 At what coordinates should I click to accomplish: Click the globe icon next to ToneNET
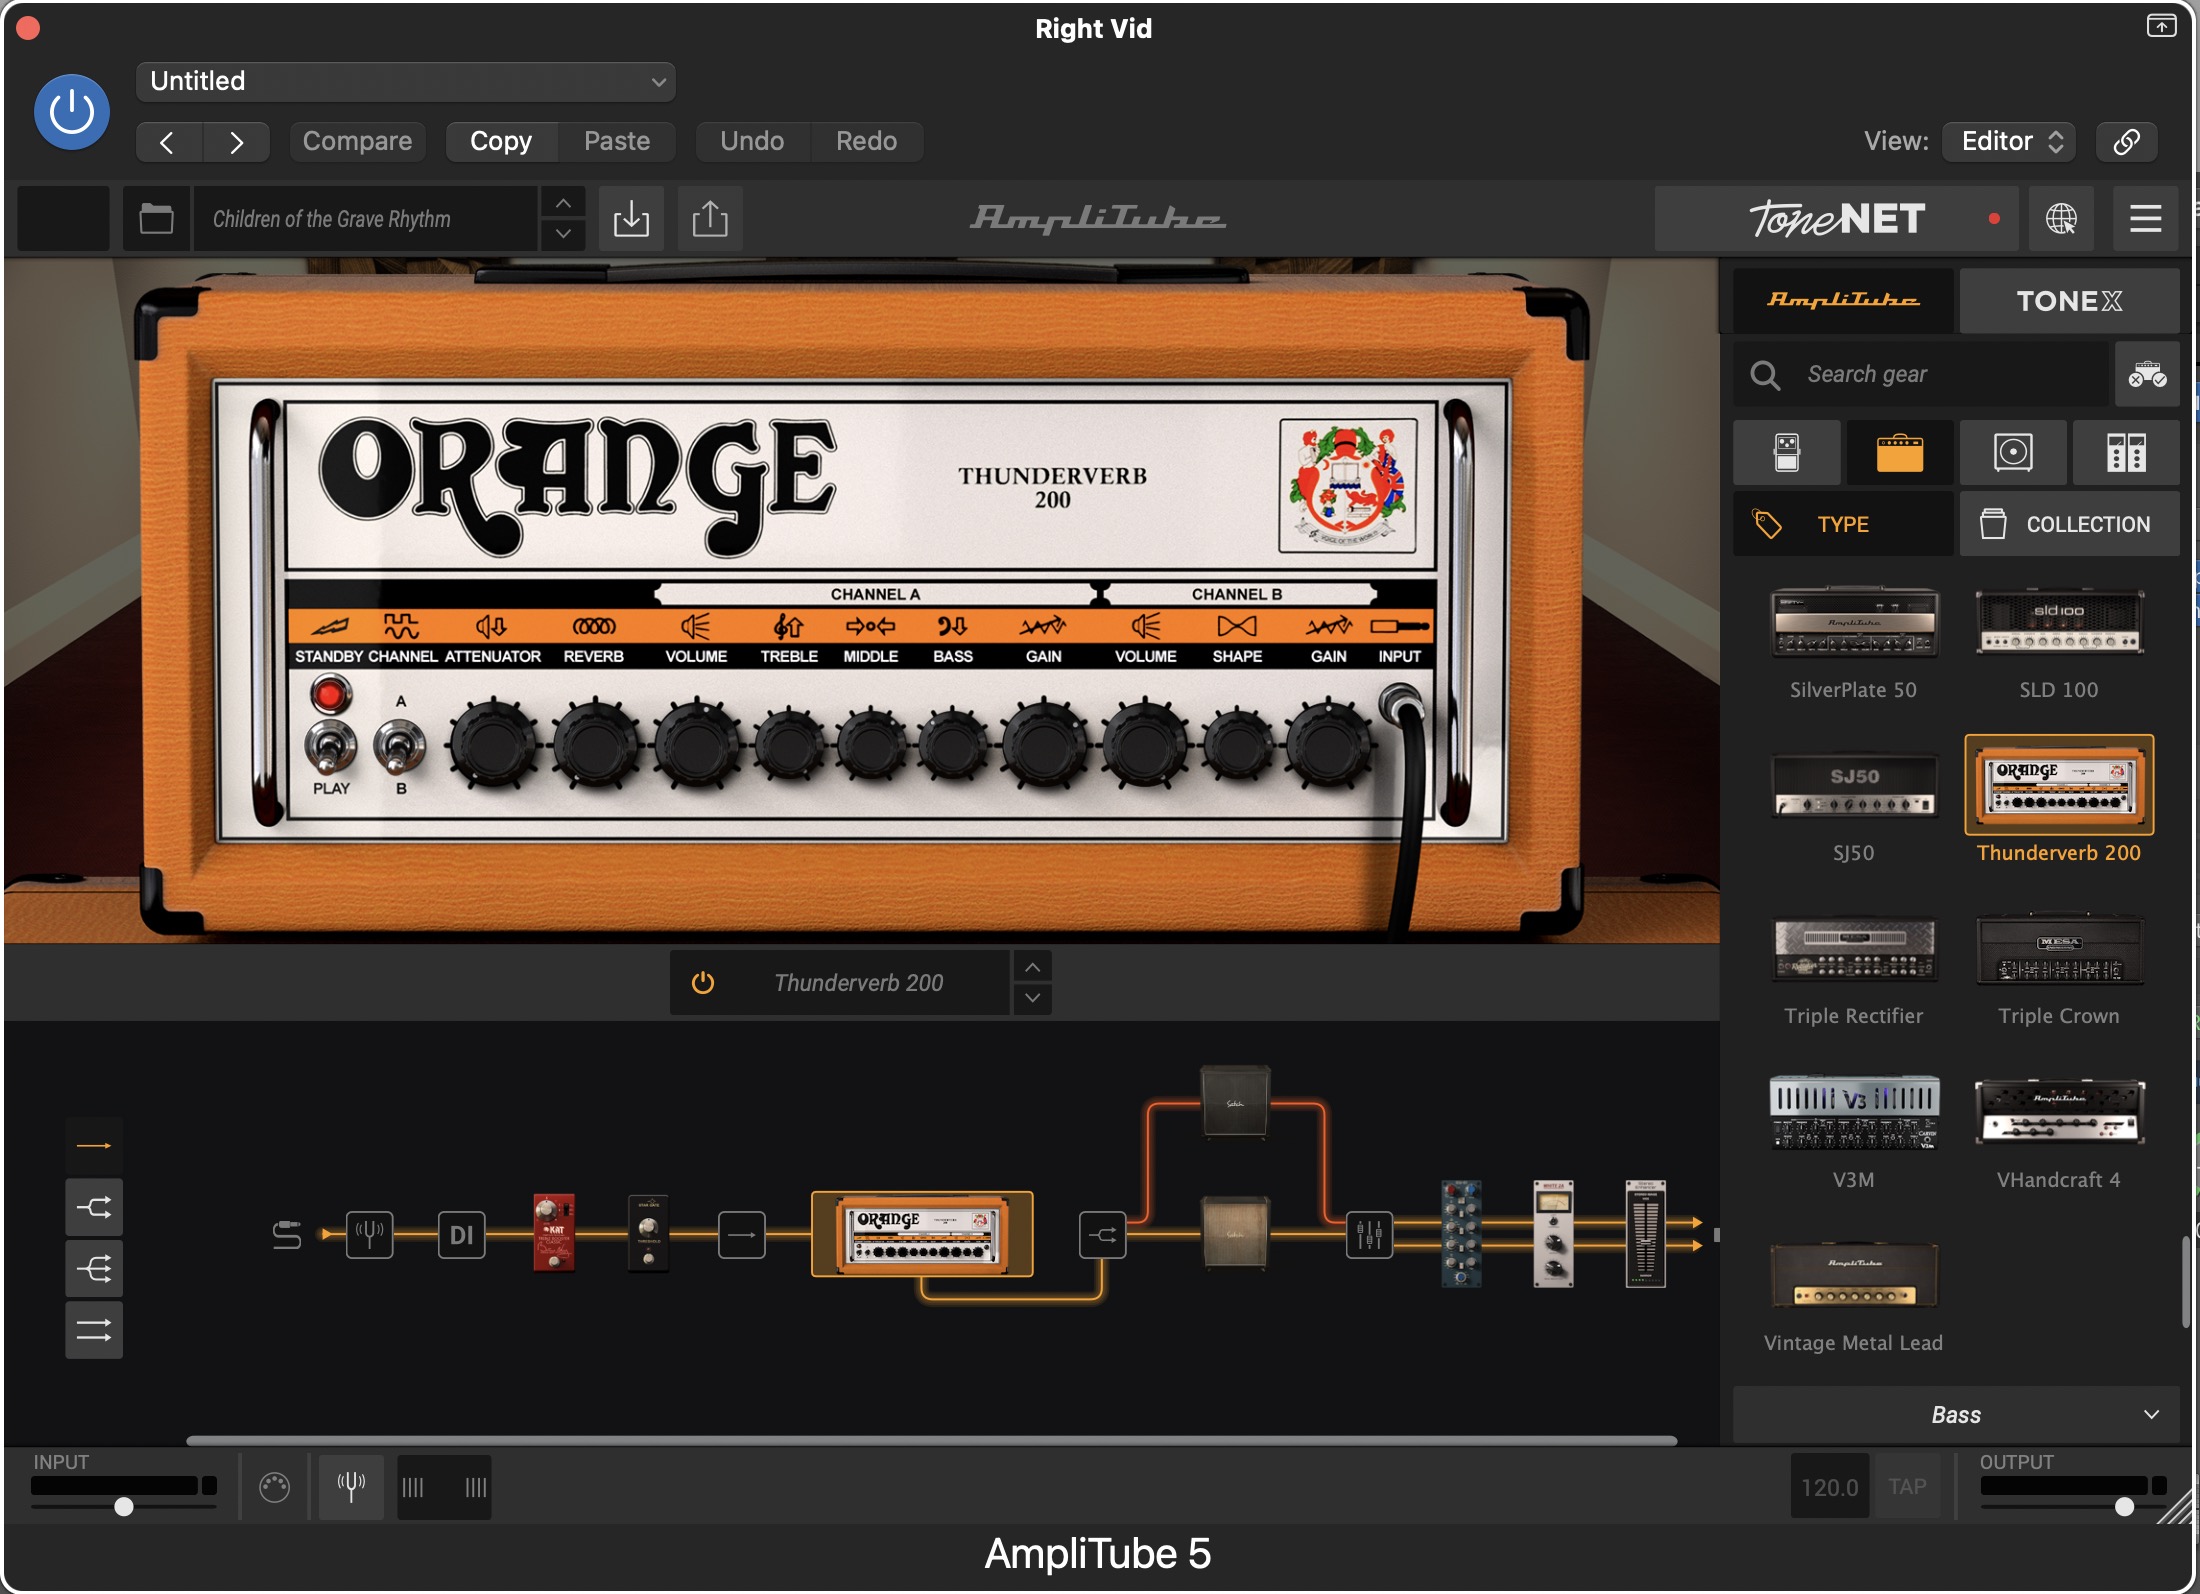pyautogui.click(x=2061, y=218)
